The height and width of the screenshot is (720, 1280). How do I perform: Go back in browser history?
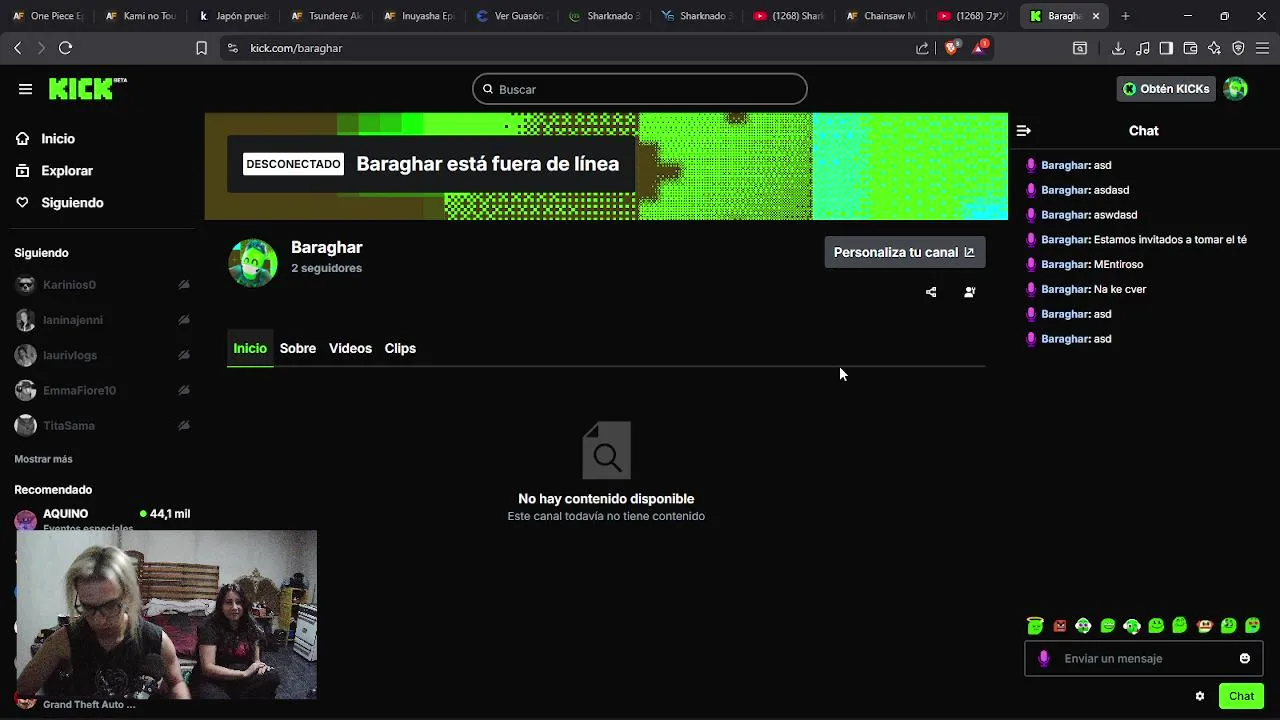17,48
